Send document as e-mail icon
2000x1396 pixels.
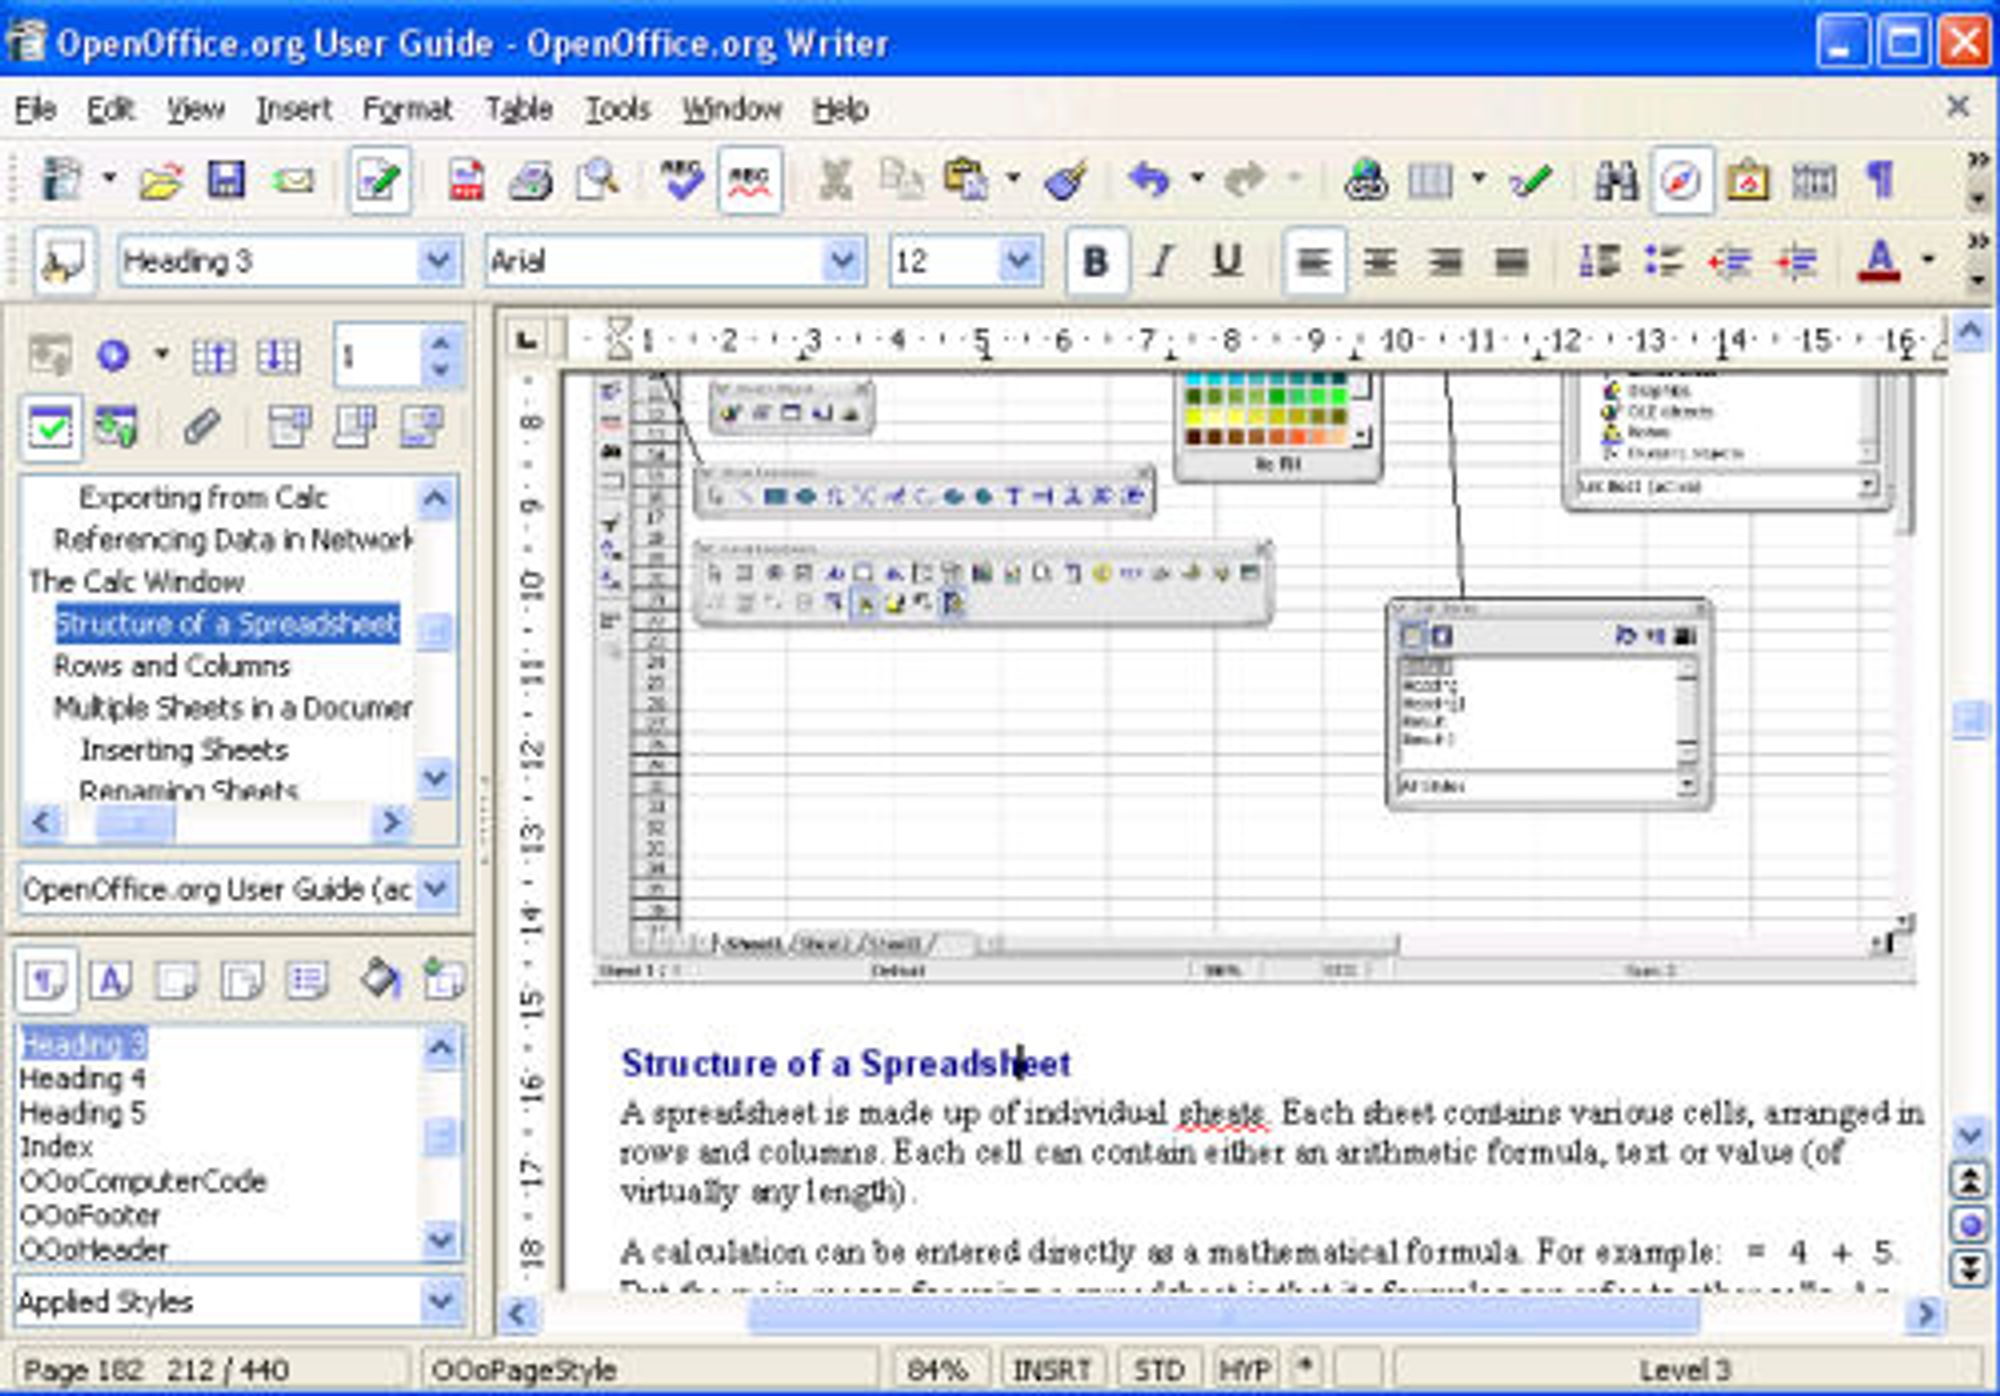point(293,181)
